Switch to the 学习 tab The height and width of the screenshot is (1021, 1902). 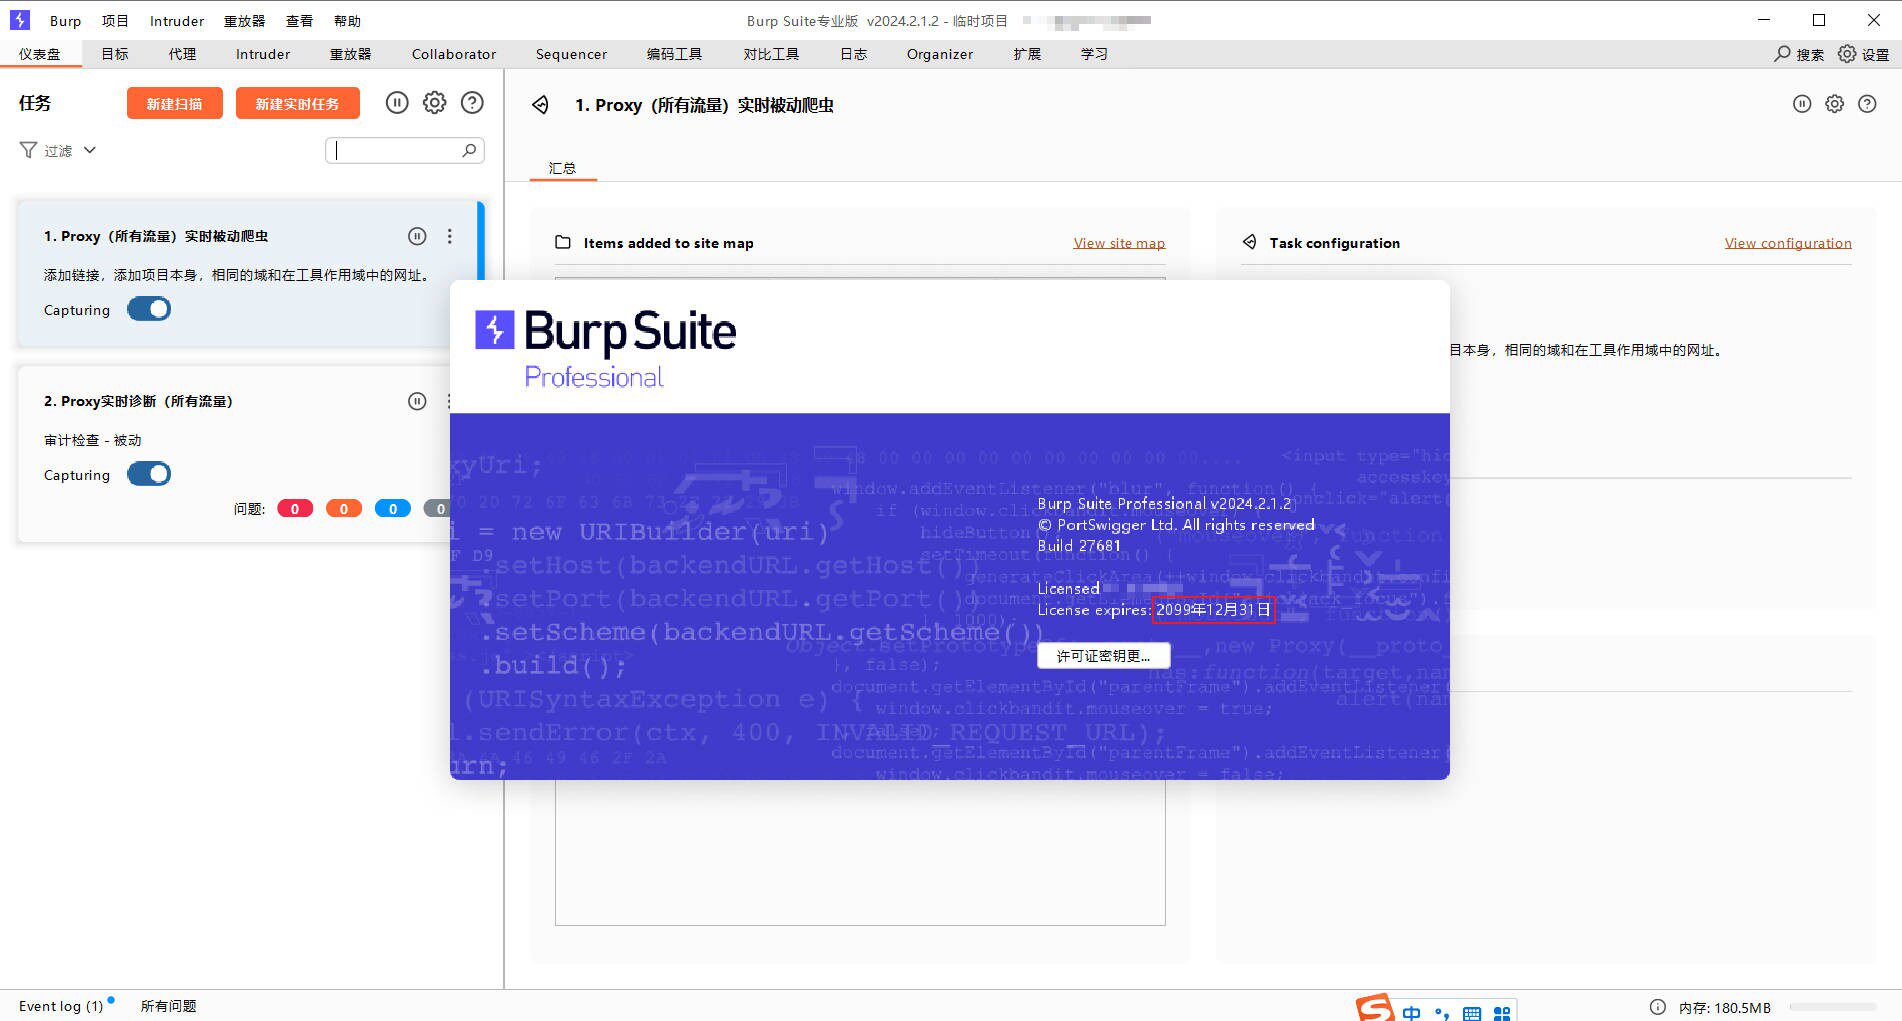[1094, 54]
